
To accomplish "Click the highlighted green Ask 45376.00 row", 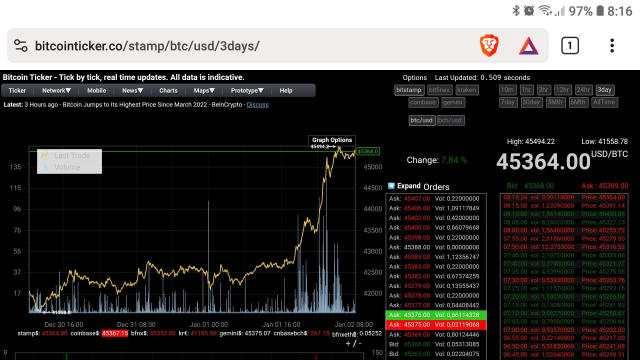I will click(x=436, y=315).
